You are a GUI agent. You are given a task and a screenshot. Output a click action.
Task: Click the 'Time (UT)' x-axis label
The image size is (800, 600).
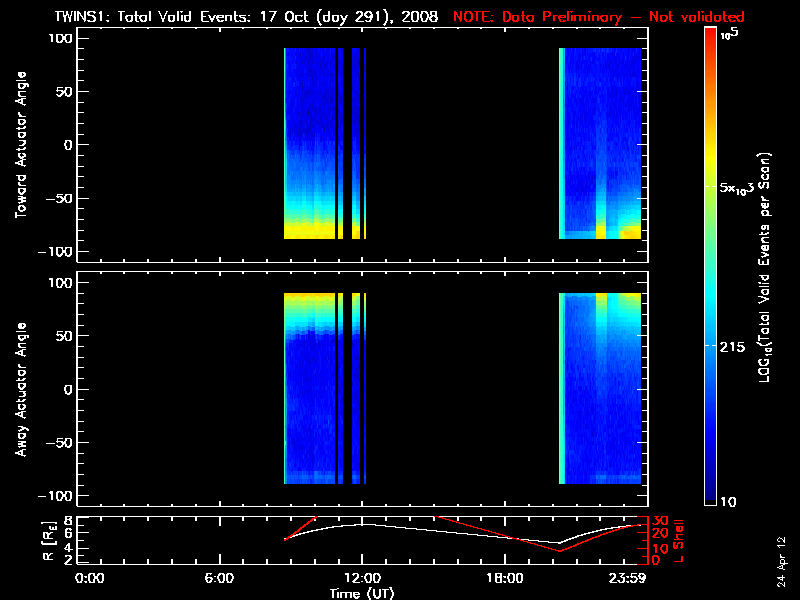click(364, 593)
